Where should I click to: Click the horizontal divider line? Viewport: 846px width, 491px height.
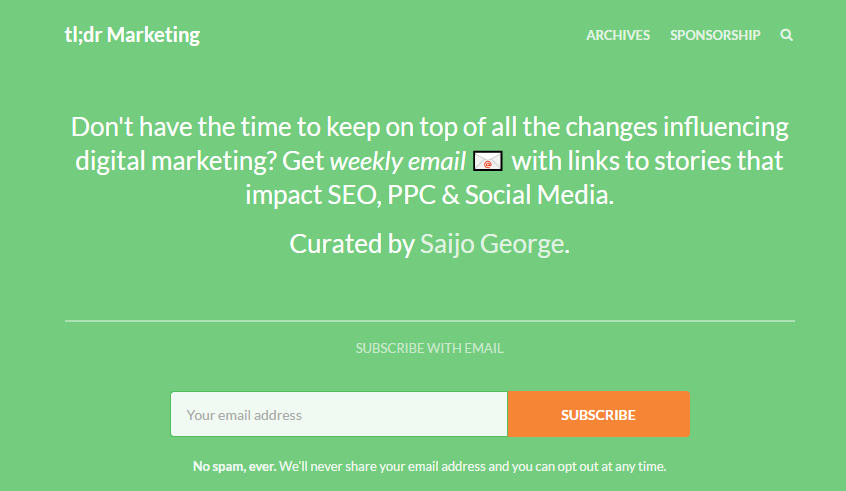430,321
